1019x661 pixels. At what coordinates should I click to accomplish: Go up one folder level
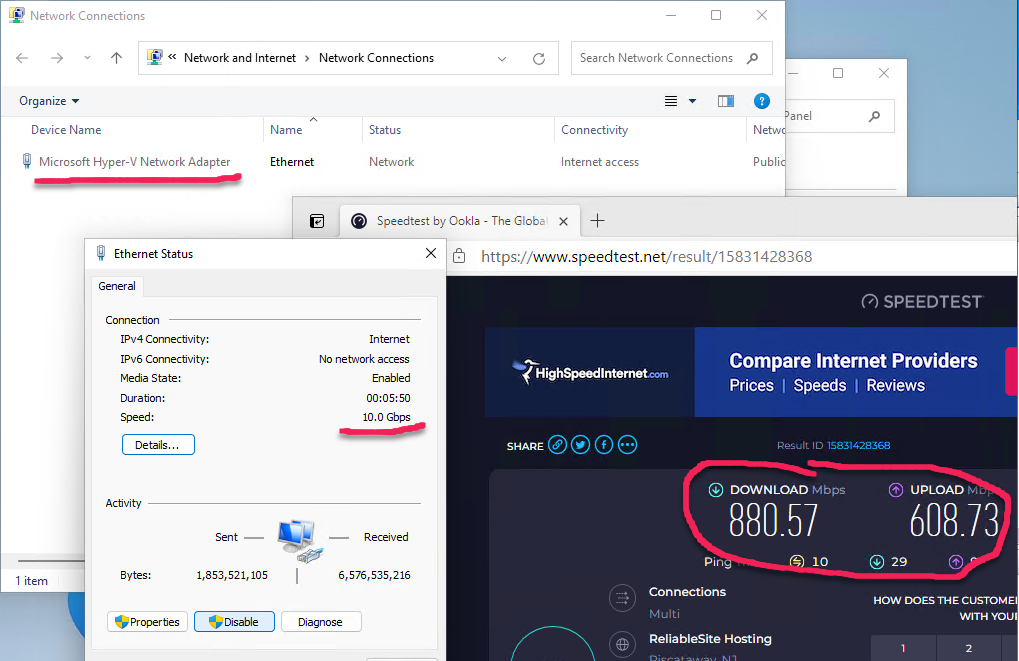point(116,58)
